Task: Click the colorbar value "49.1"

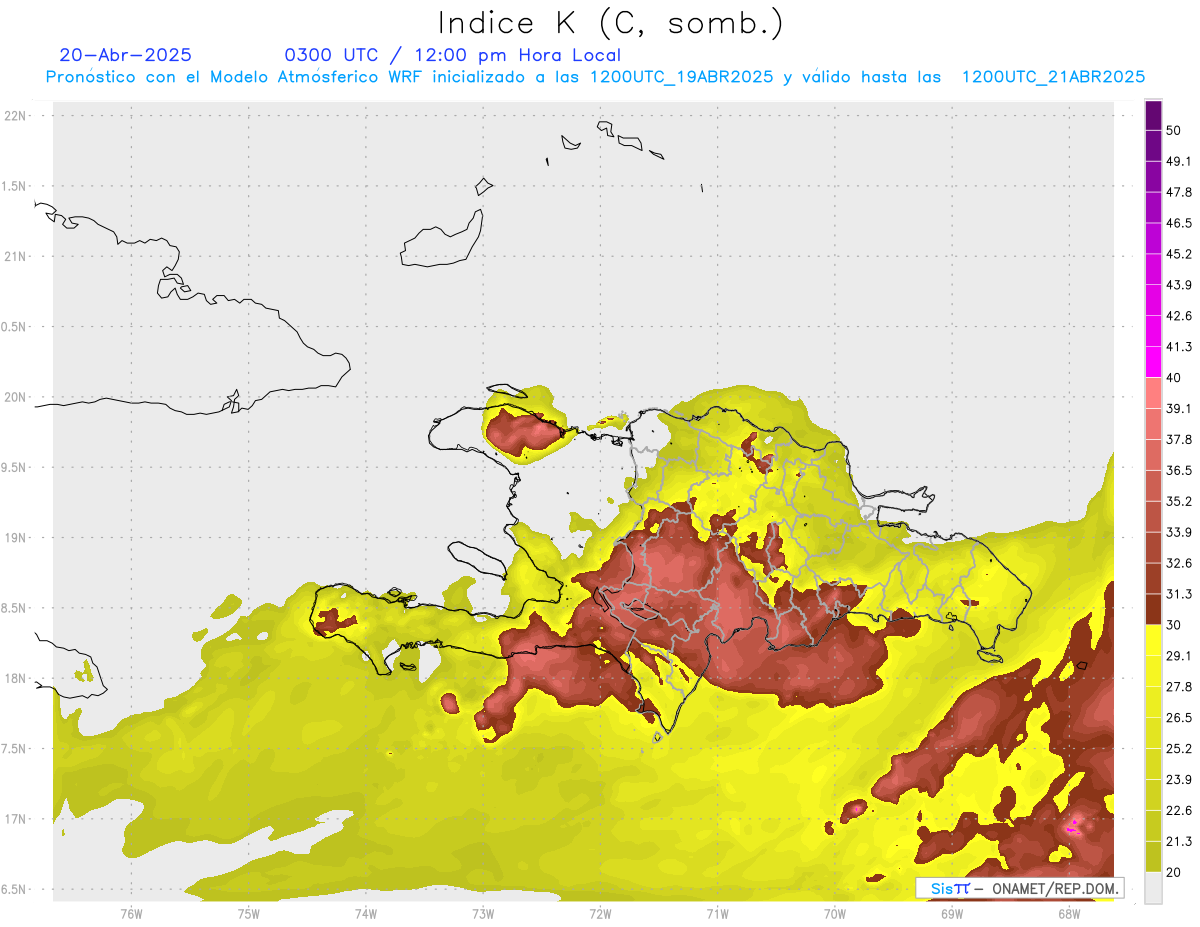Action: pyautogui.click(x=1179, y=162)
